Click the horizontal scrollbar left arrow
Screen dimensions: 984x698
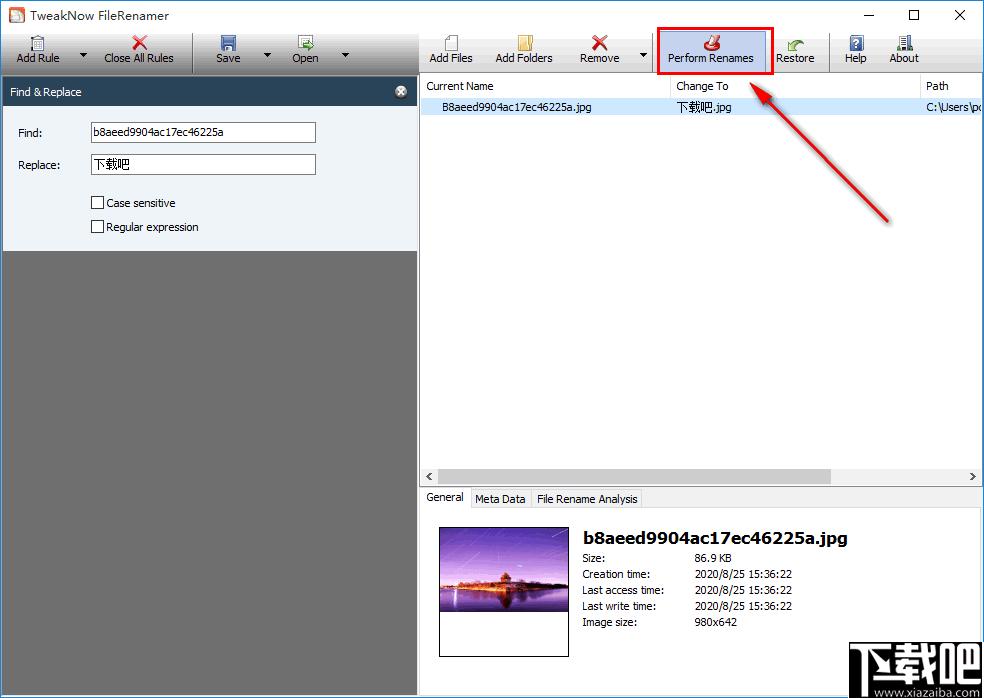click(429, 476)
